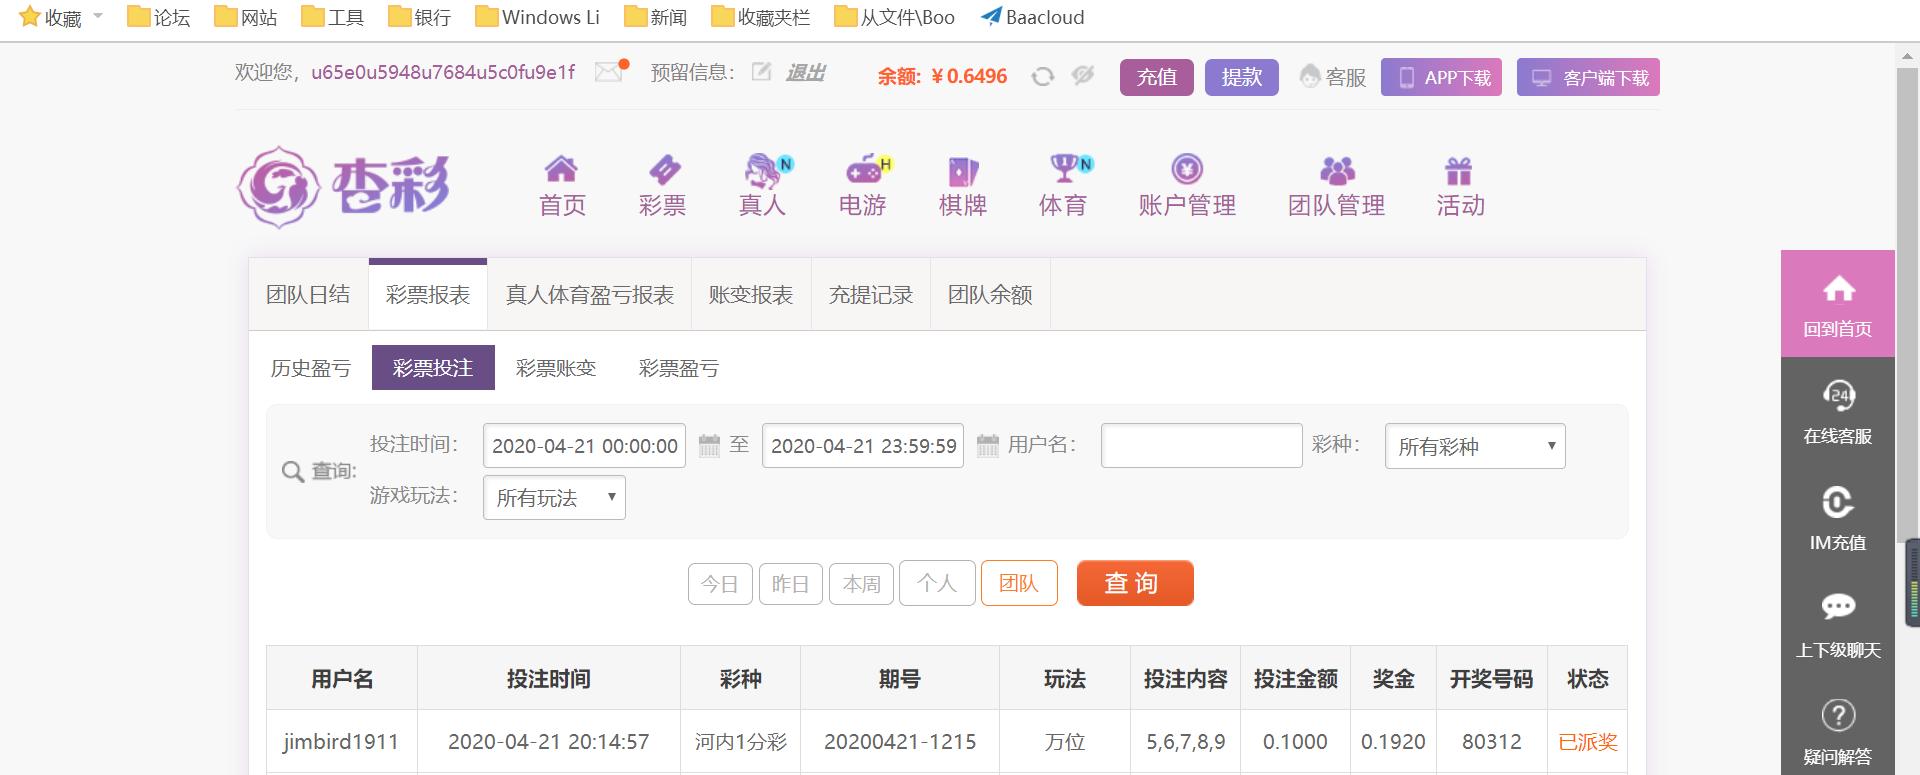Switch to 真人体育盈亏报表 tab

(x=590, y=295)
